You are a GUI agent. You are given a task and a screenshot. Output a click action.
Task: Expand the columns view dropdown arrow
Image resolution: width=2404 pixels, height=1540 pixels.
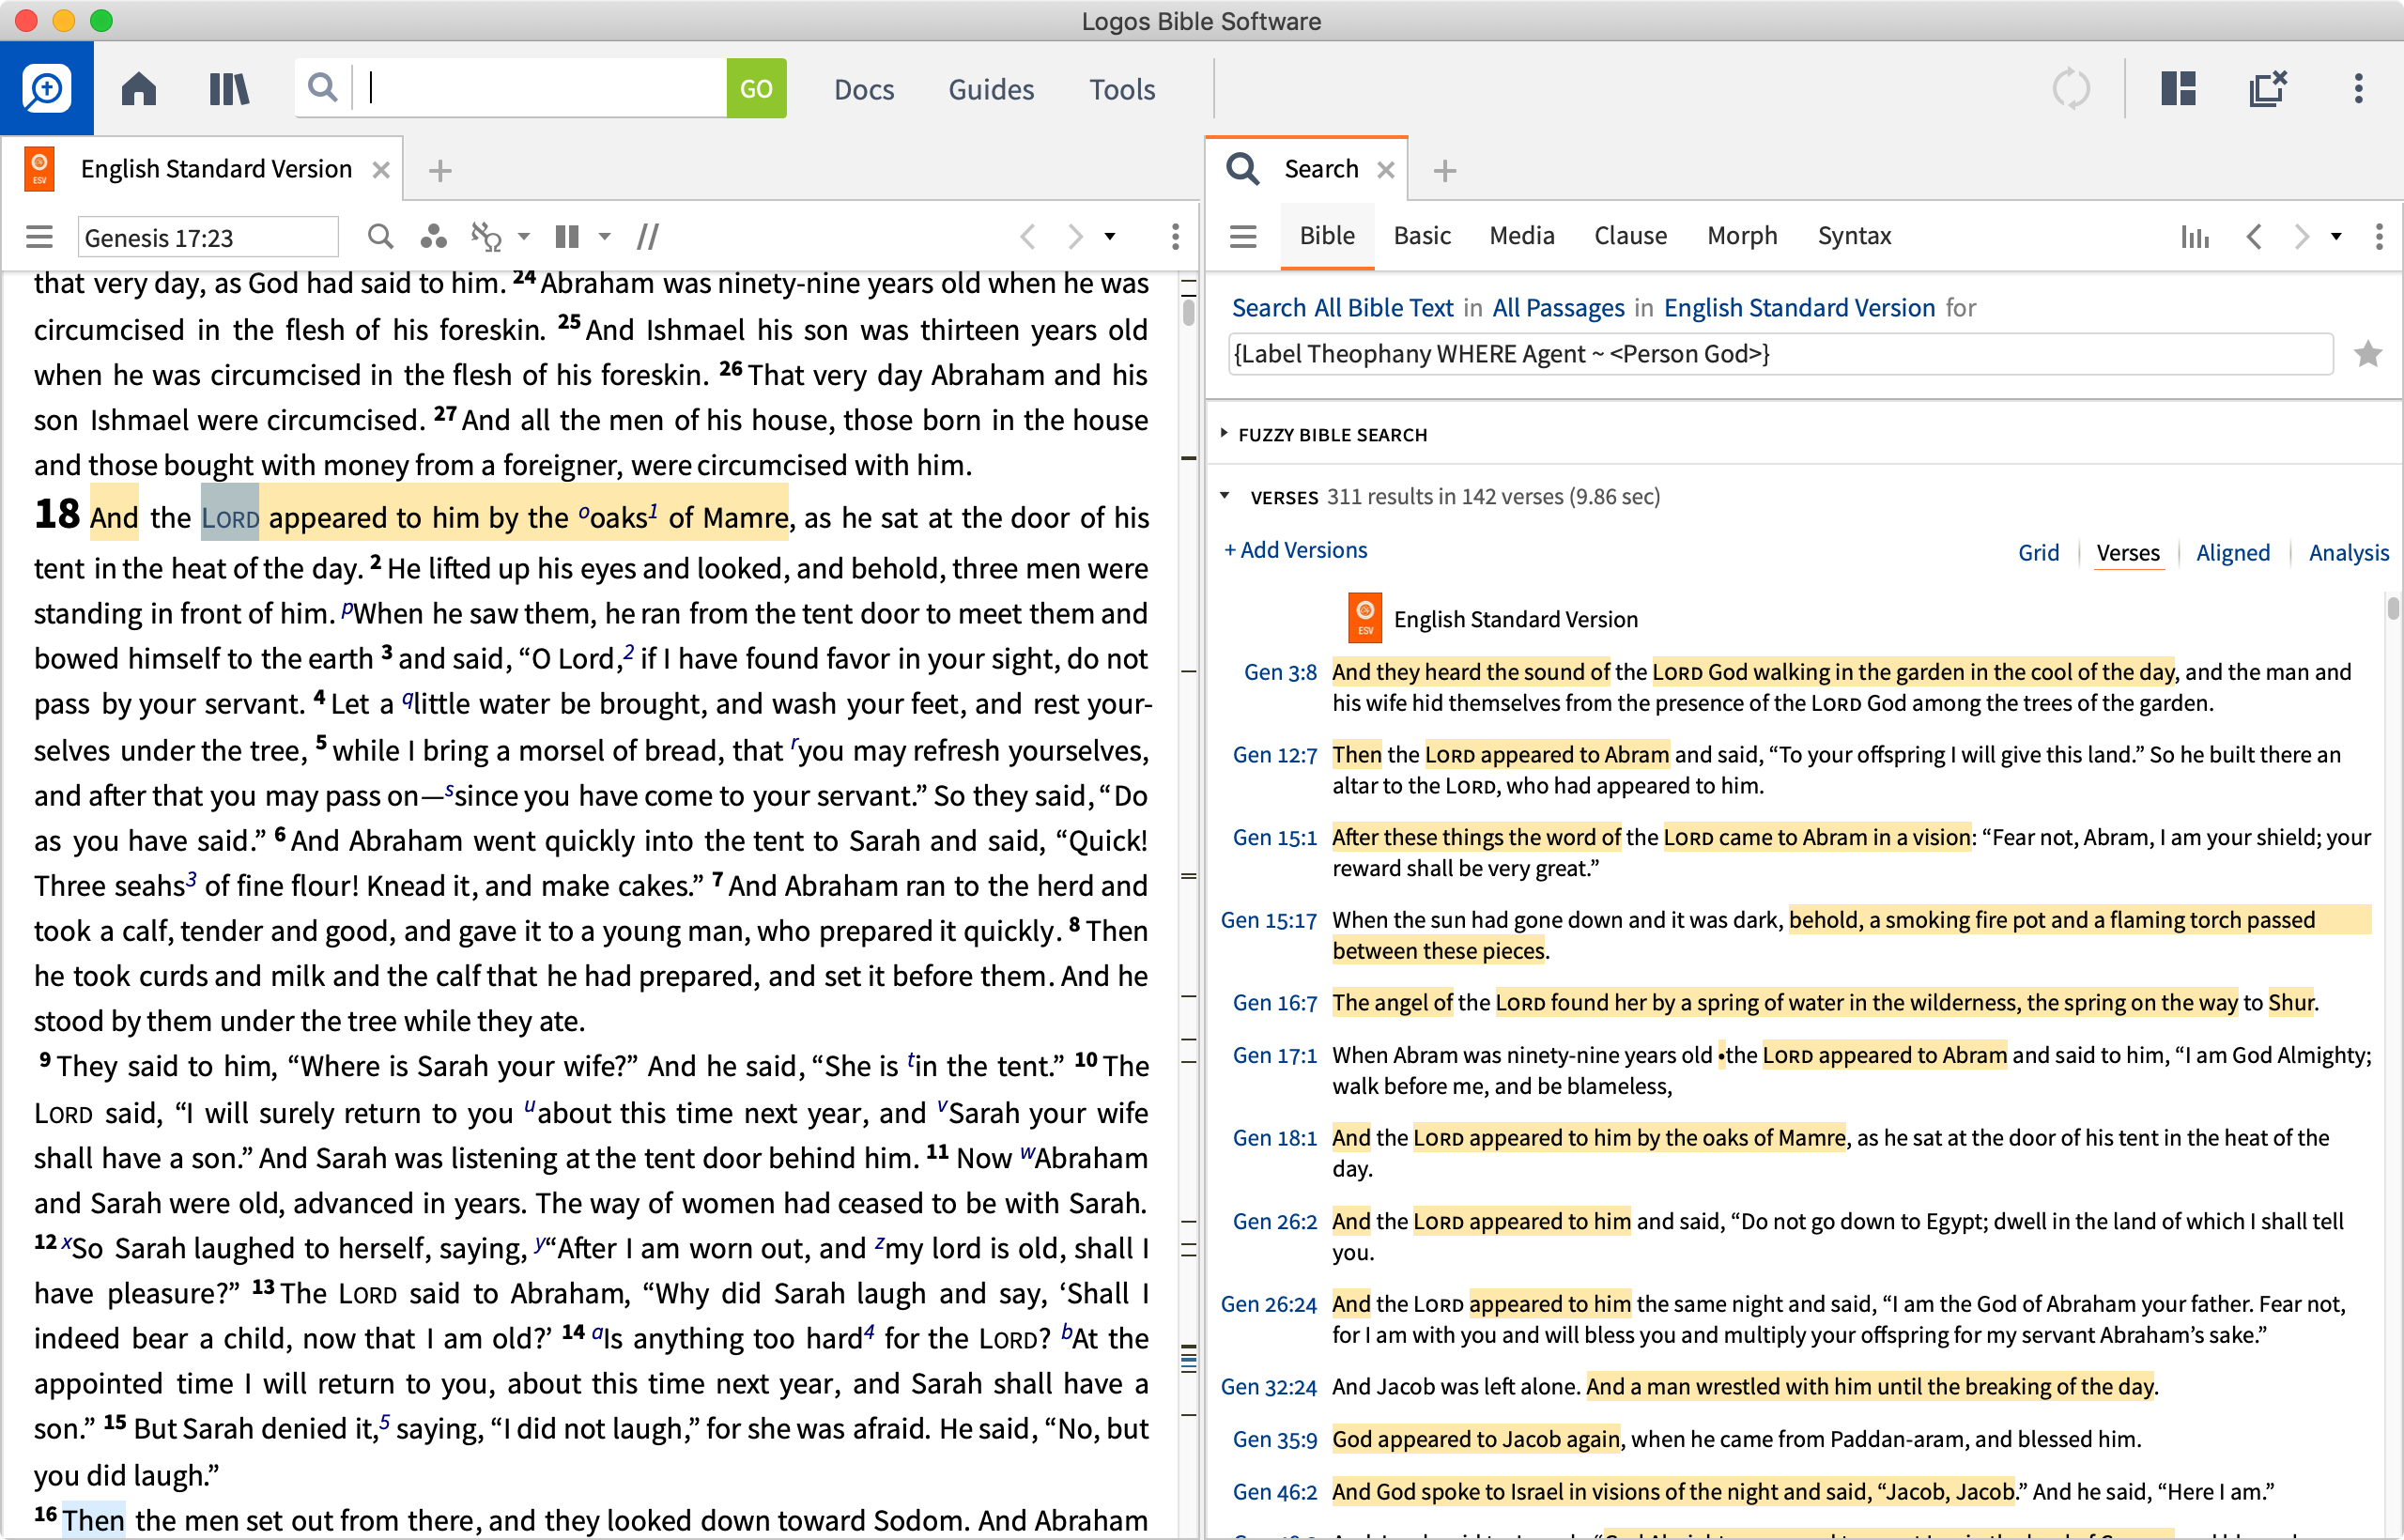point(604,237)
